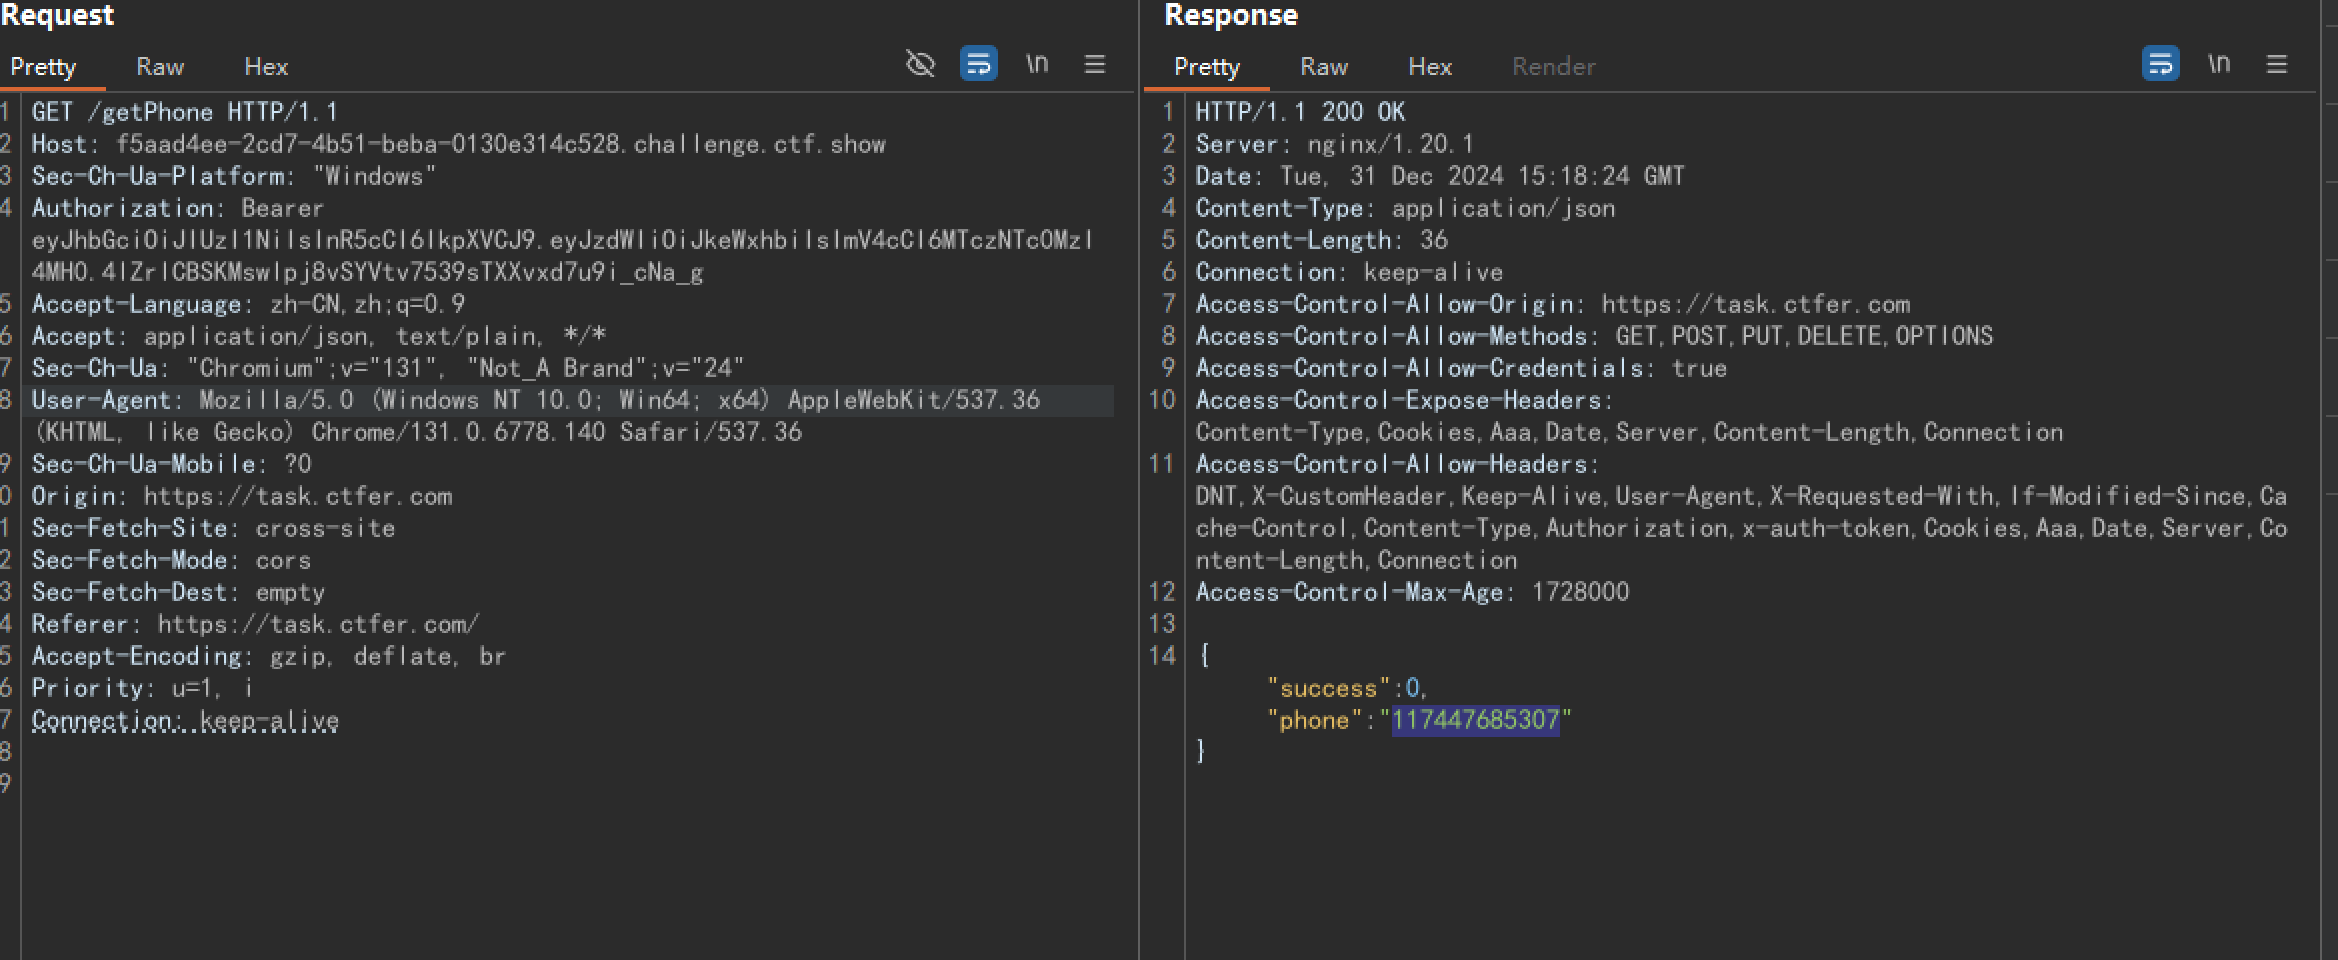Show non-printable characters in Response panel
Screen dimensions: 2338x960
click(2219, 64)
